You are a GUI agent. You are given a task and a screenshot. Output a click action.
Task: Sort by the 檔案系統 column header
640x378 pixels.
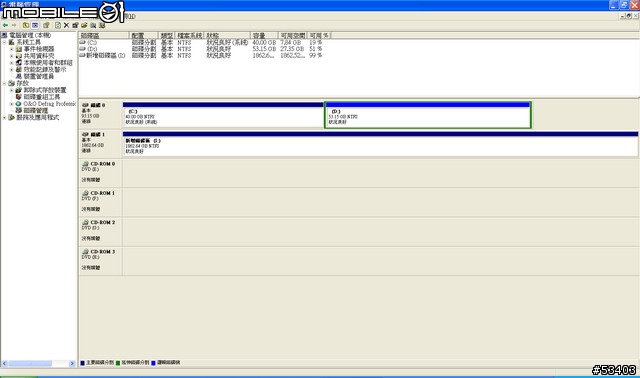(x=189, y=36)
